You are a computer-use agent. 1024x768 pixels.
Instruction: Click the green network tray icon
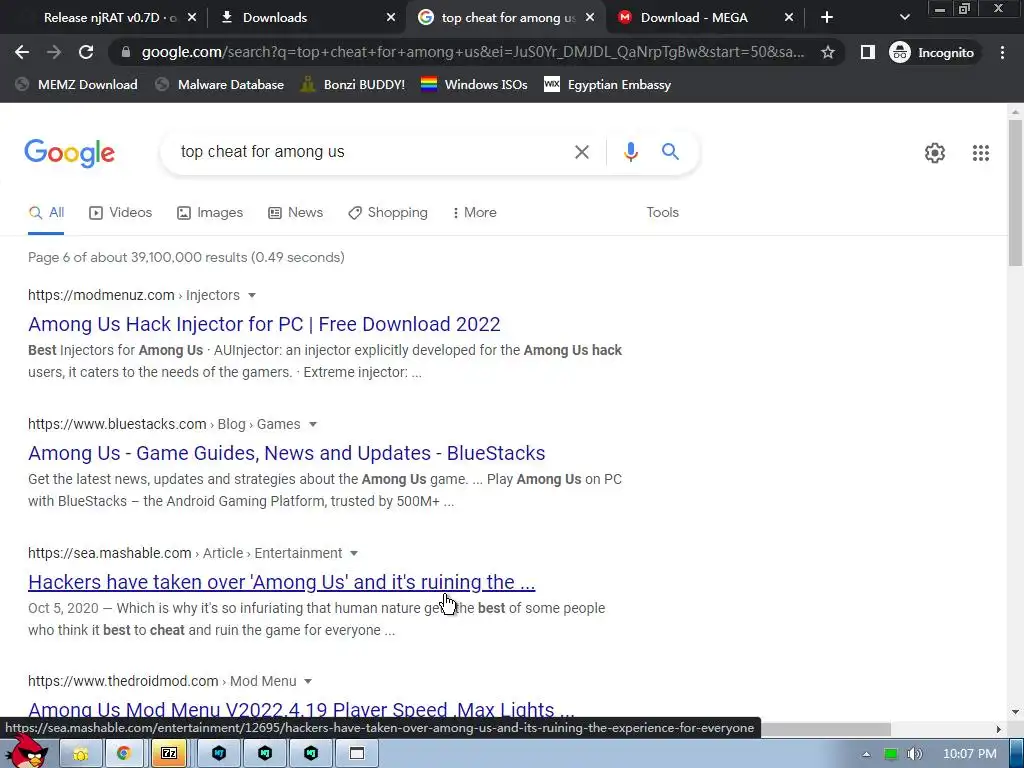click(x=890, y=754)
